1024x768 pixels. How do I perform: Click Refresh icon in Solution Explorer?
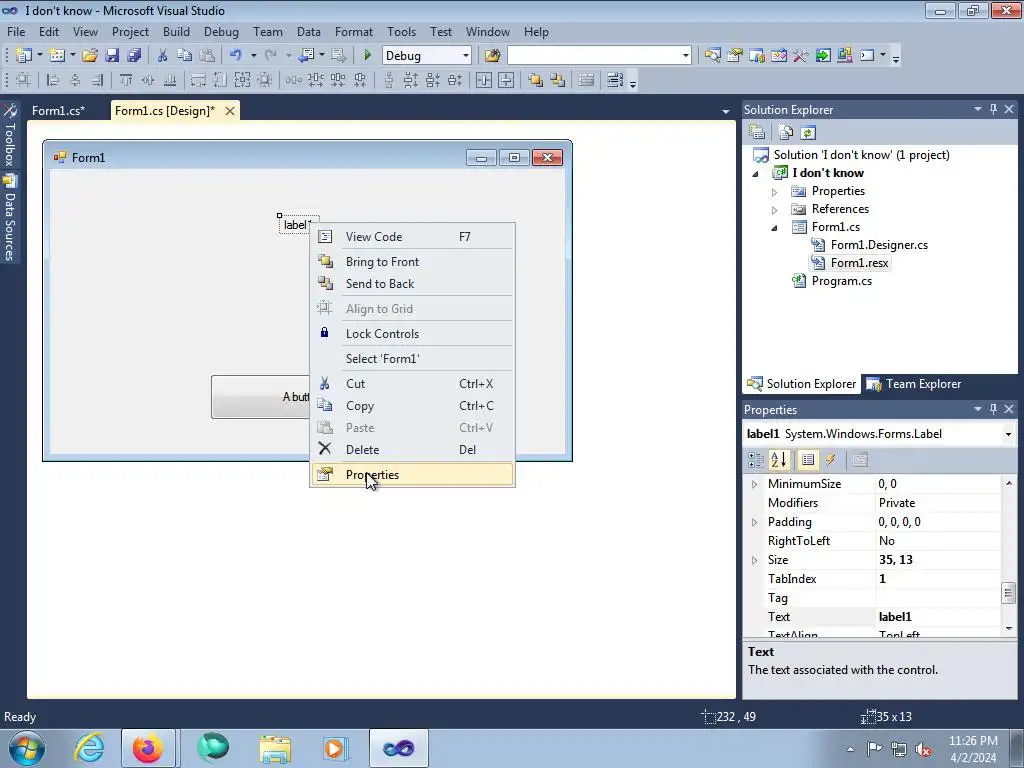[808, 133]
